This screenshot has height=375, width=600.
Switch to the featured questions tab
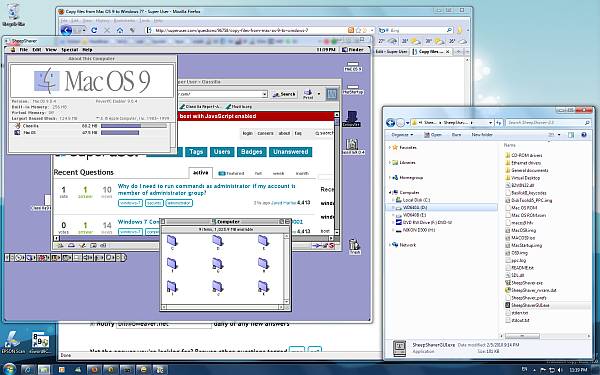[x=231, y=173]
